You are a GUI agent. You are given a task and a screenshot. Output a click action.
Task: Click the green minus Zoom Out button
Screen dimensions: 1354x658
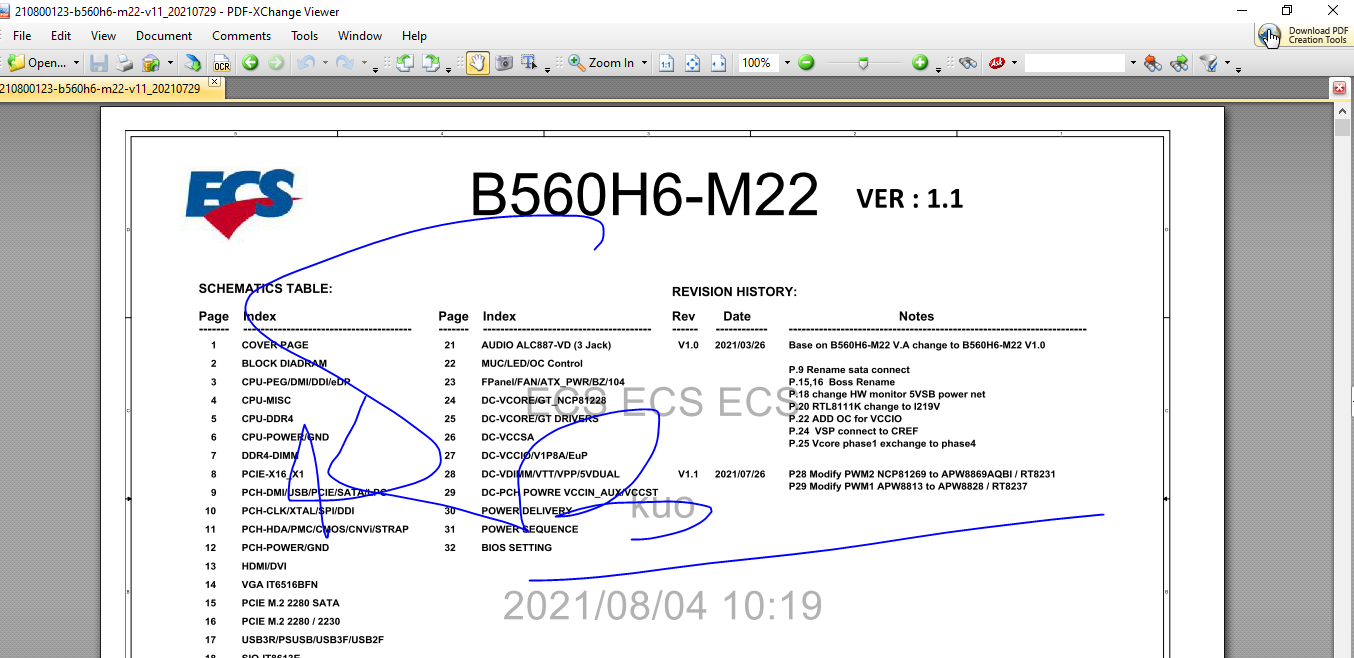coord(806,62)
